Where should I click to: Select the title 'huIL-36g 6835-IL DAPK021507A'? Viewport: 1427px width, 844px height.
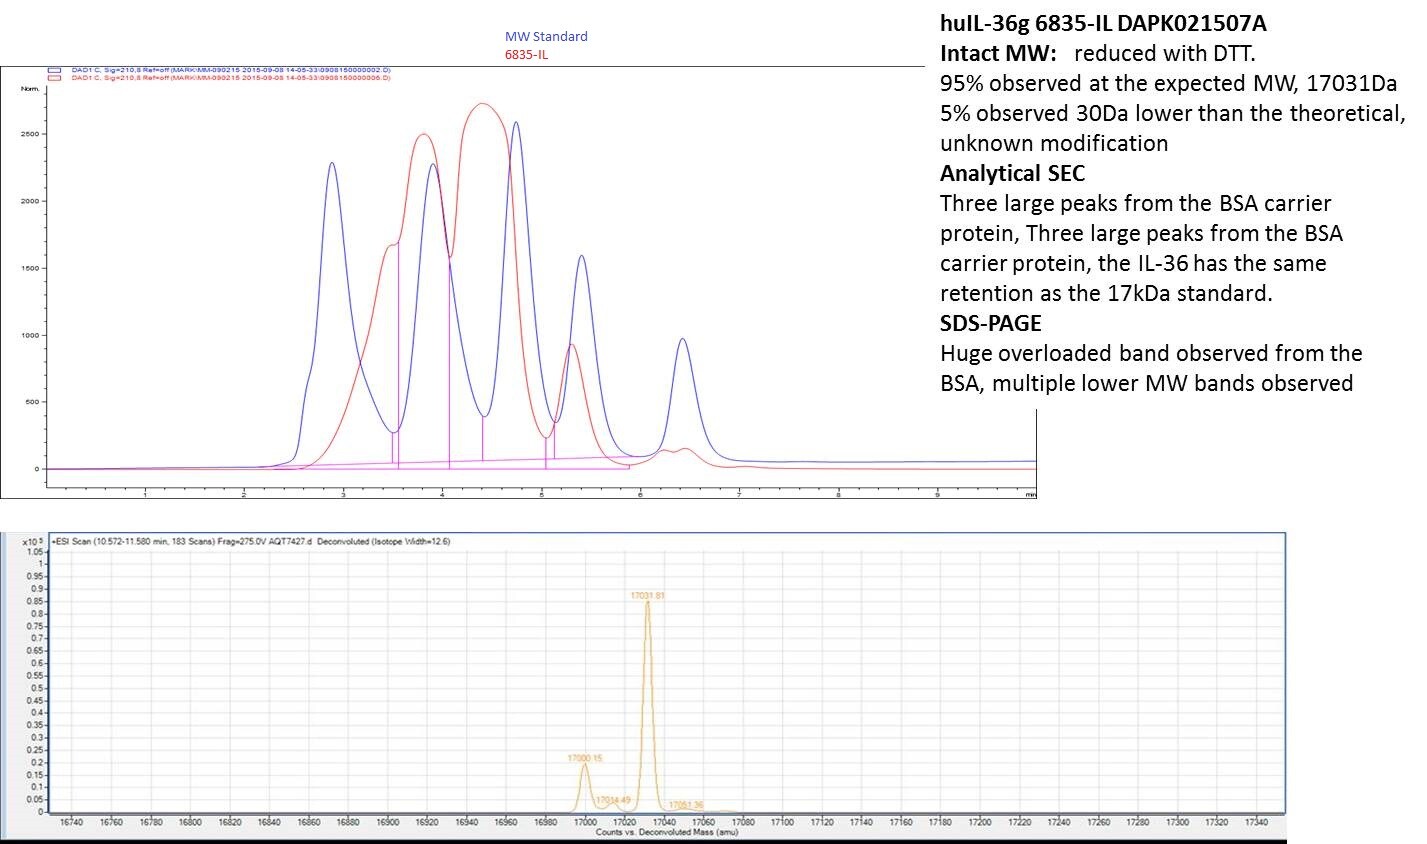tap(1103, 23)
